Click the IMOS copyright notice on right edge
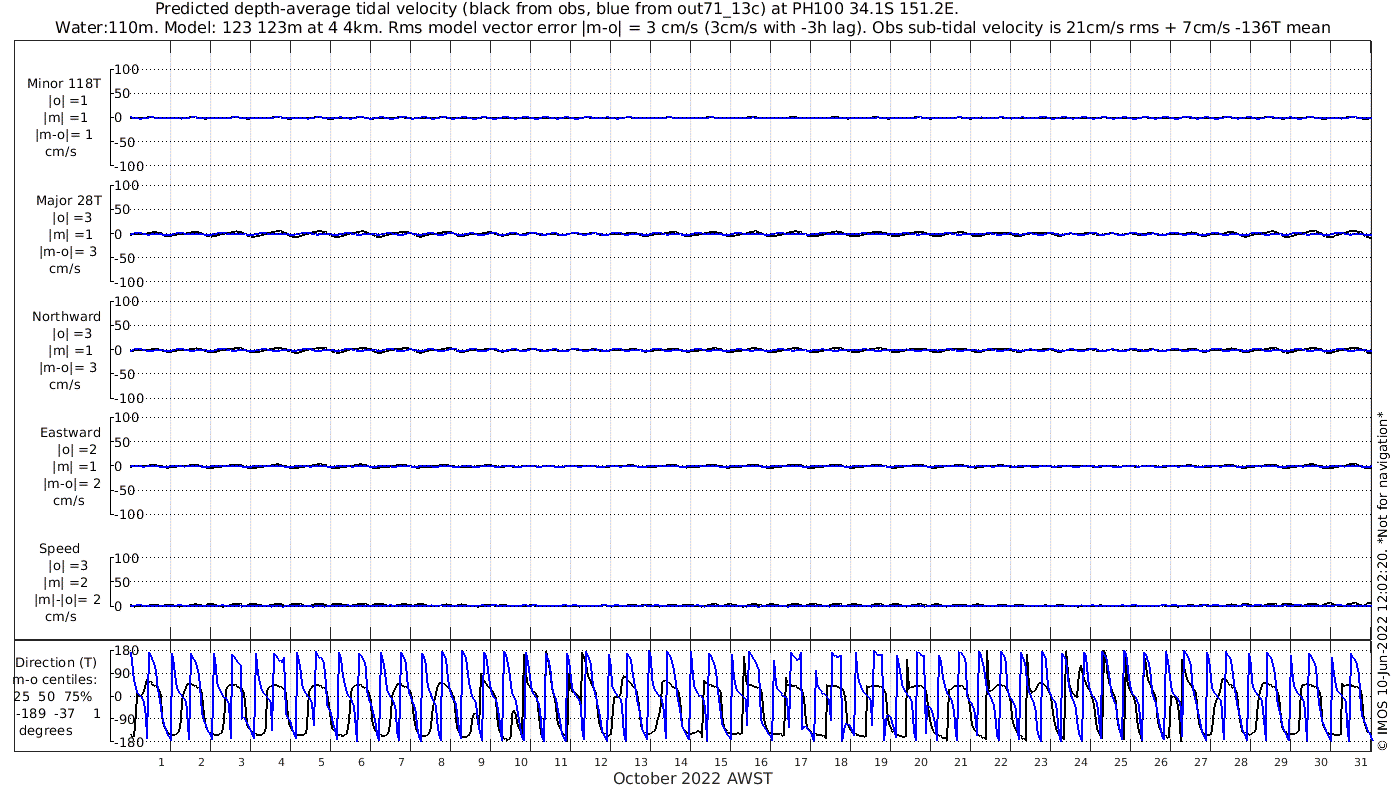The width and height of the screenshot is (1400, 800). point(1382,581)
